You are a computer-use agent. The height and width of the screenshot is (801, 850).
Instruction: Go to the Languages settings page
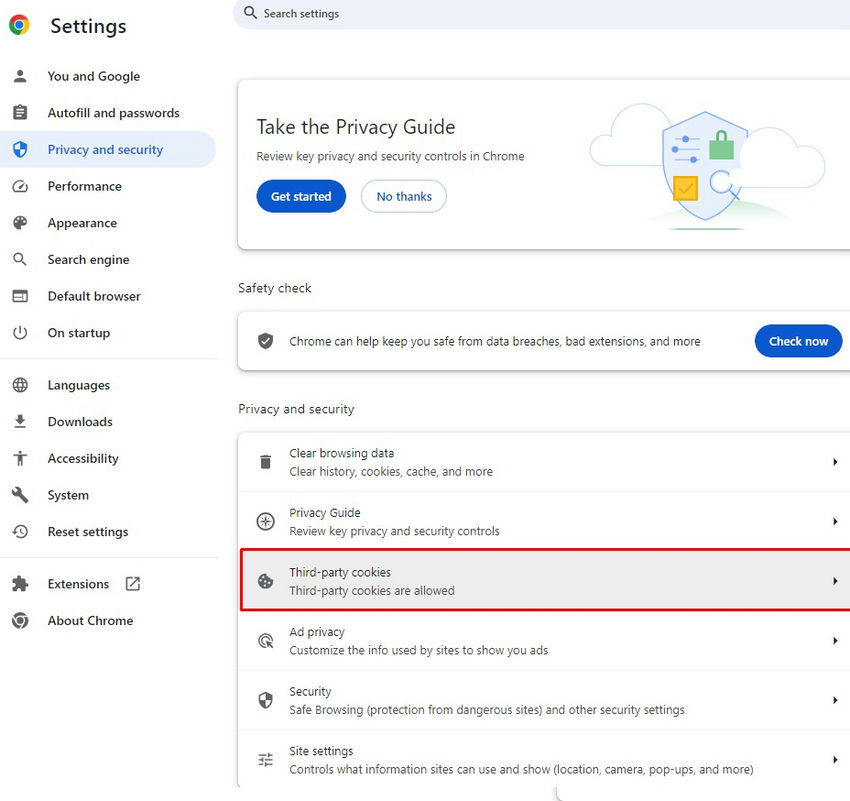point(78,385)
